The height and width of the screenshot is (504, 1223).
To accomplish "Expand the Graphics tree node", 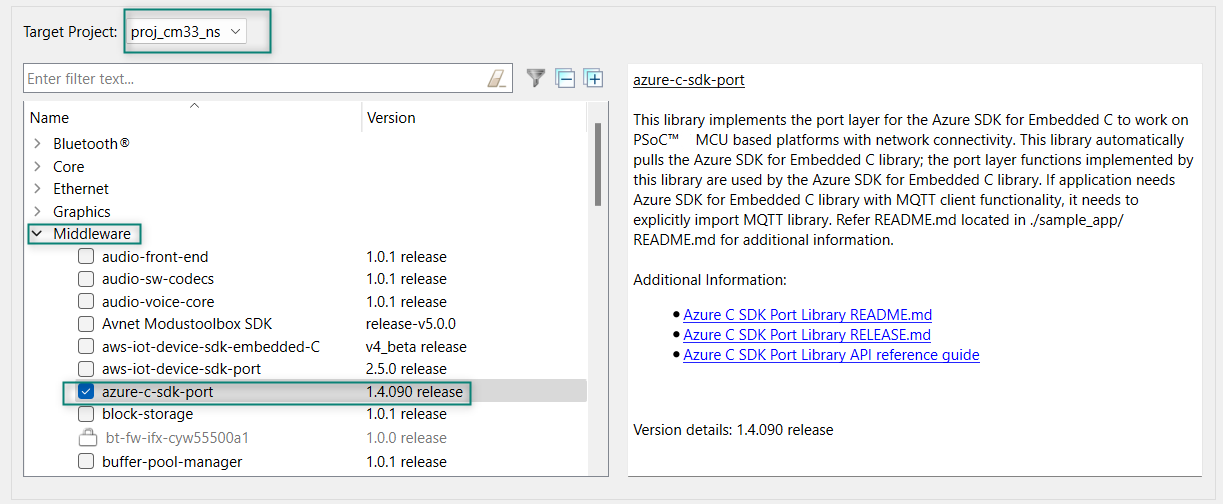I will point(37,212).
